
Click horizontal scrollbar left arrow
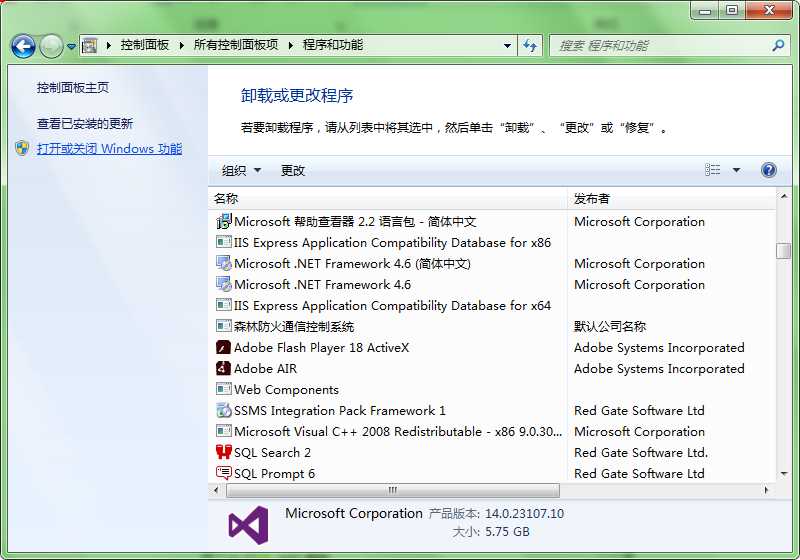pyautogui.click(x=217, y=490)
